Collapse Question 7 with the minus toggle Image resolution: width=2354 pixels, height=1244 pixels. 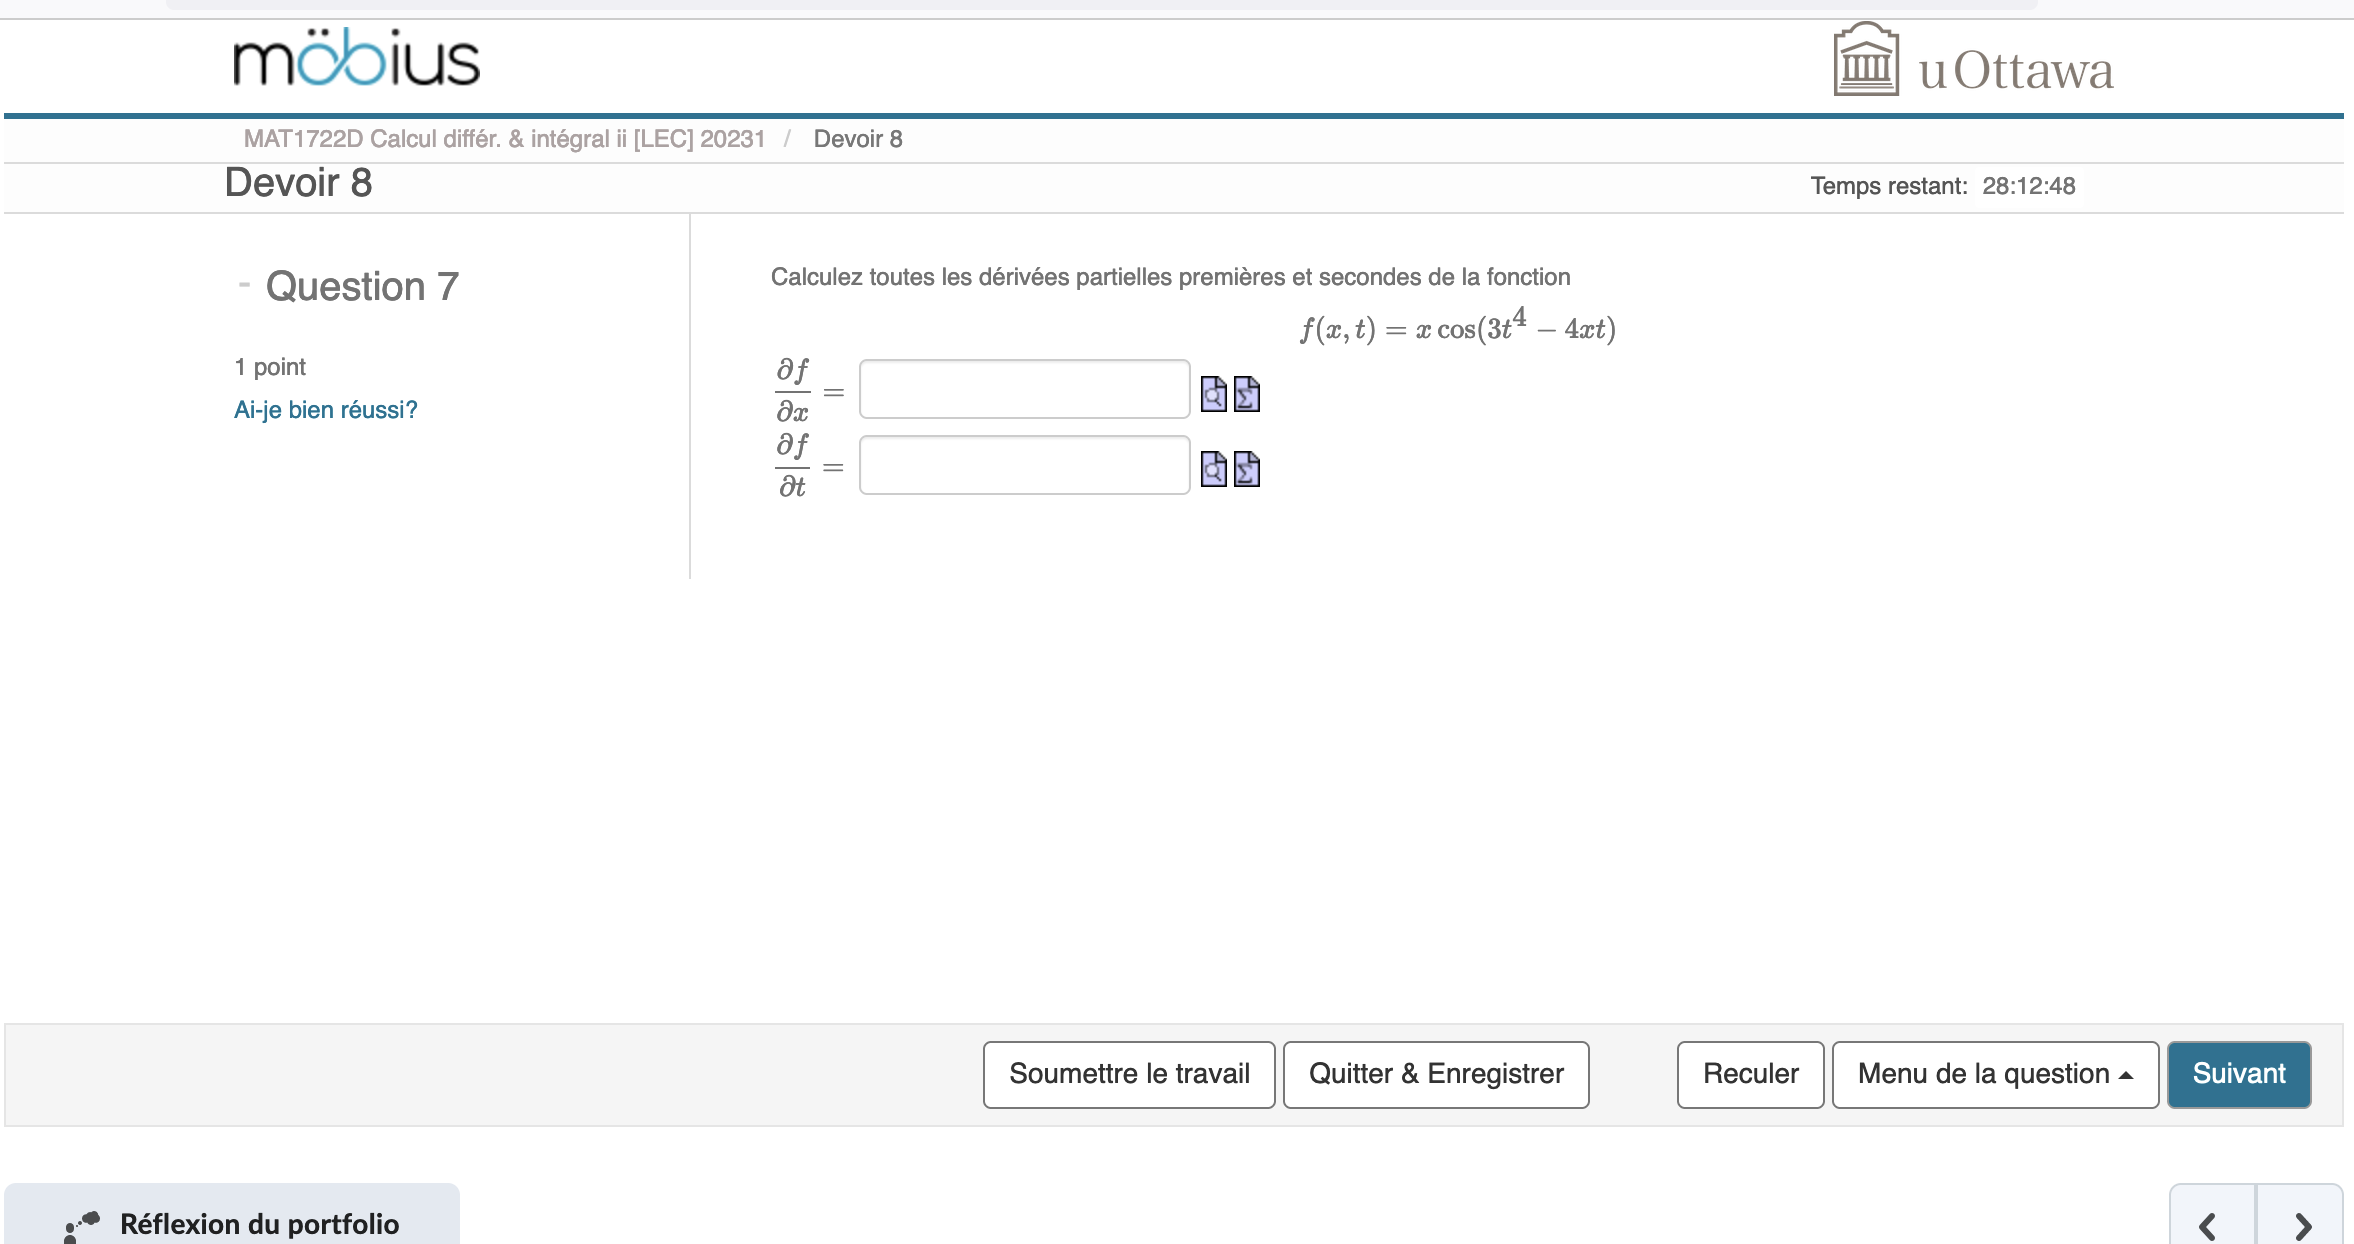tap(243, 283)
